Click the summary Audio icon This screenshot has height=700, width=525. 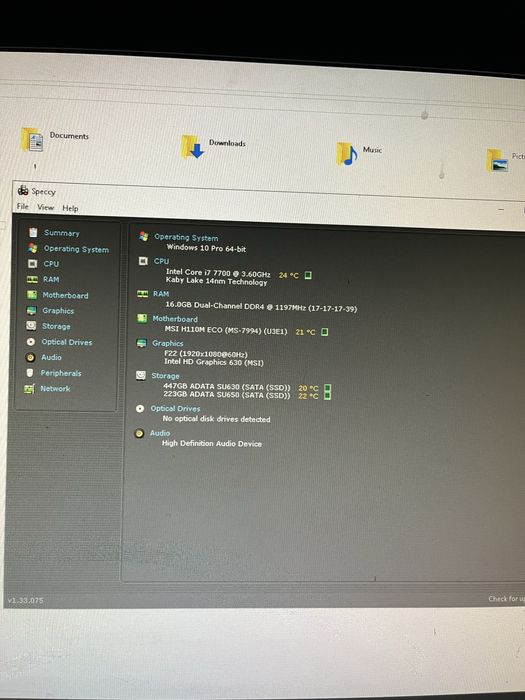139,433
